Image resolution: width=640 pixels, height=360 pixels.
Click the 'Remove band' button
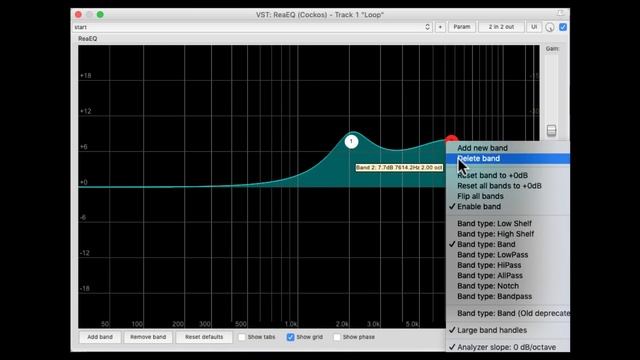[148, 337]
